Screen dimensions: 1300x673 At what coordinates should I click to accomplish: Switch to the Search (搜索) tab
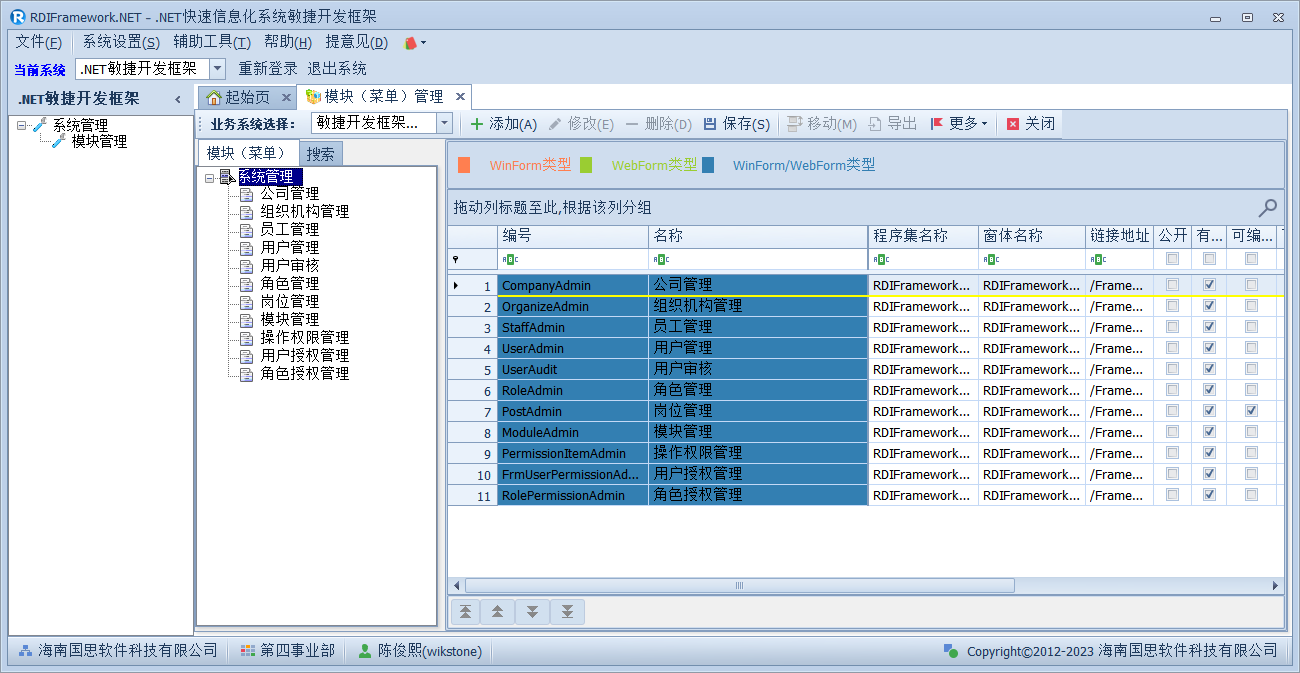click(320, 154)
